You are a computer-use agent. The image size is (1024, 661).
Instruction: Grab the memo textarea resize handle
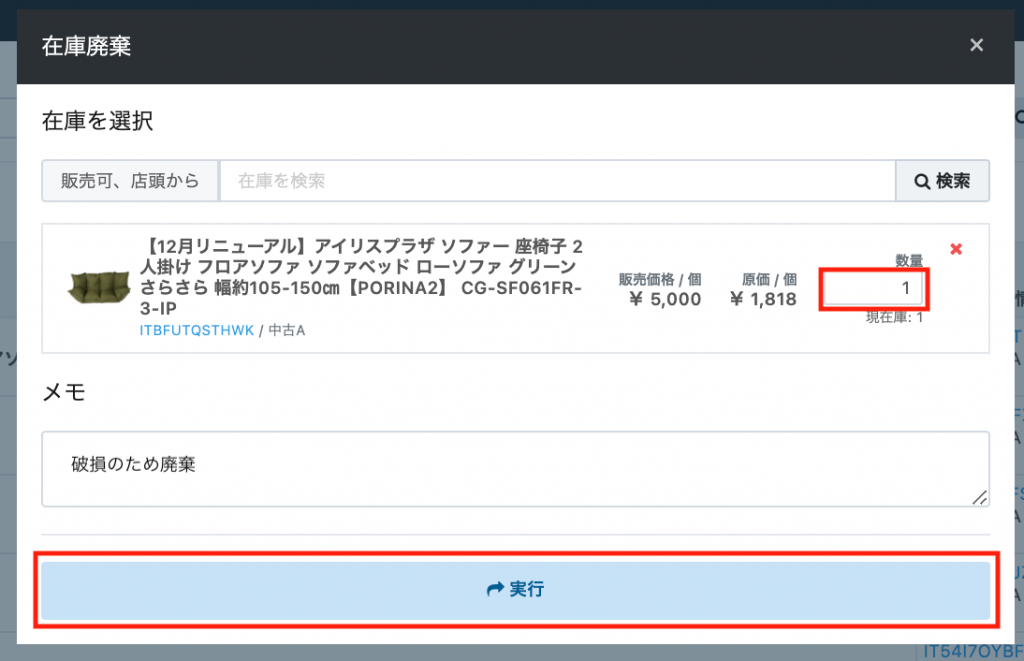(980, 498)
